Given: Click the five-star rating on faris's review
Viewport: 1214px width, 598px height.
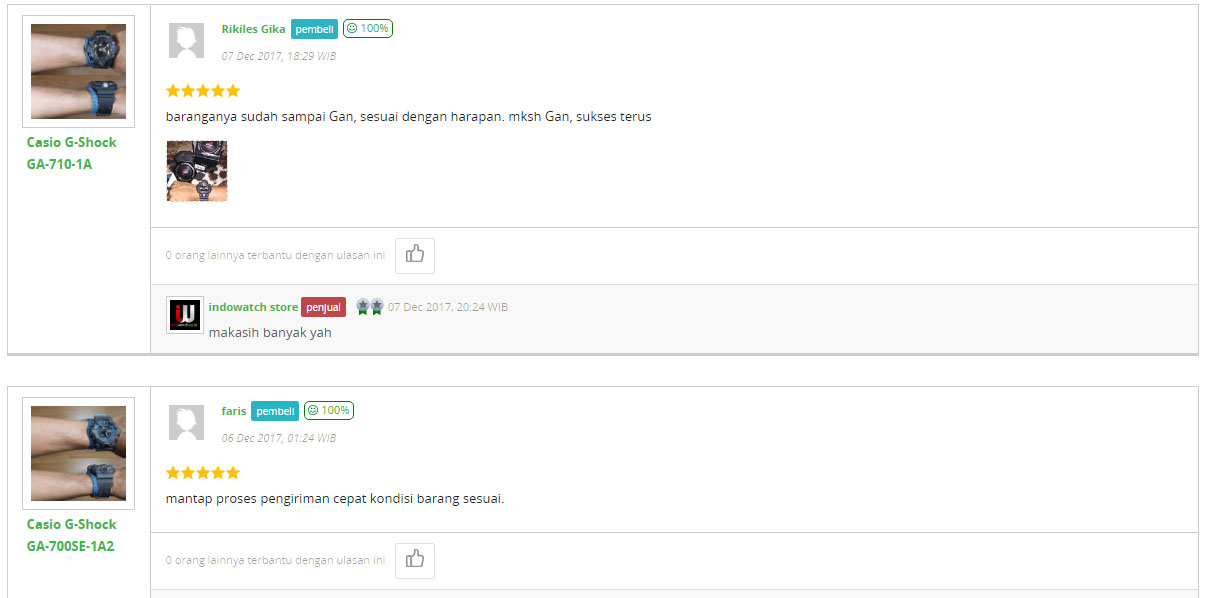Looking at the screenshot, I should coord(203,472).
